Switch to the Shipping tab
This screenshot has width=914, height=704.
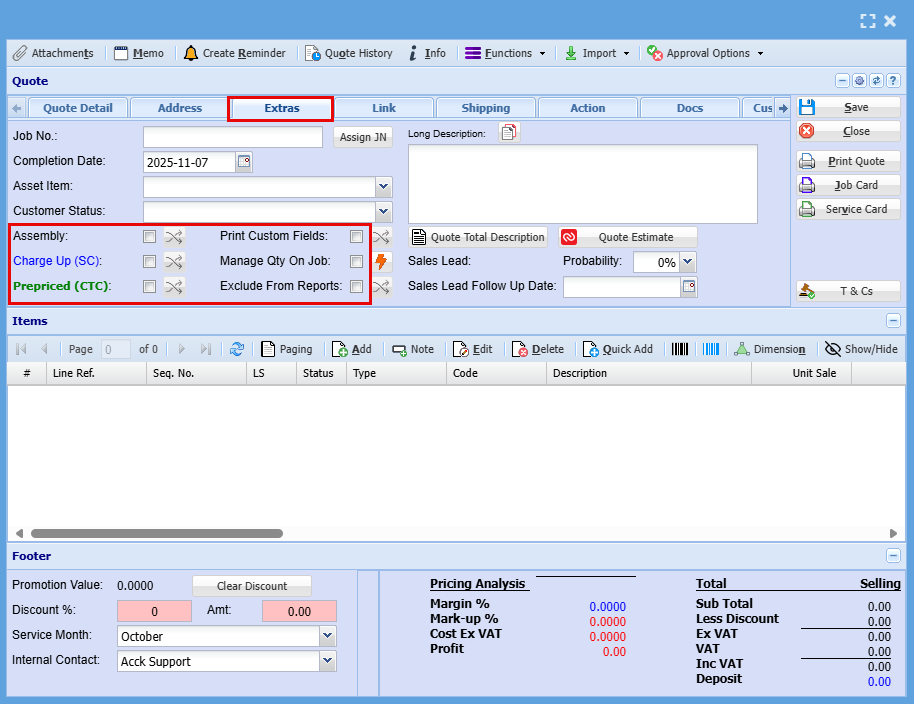486,108
